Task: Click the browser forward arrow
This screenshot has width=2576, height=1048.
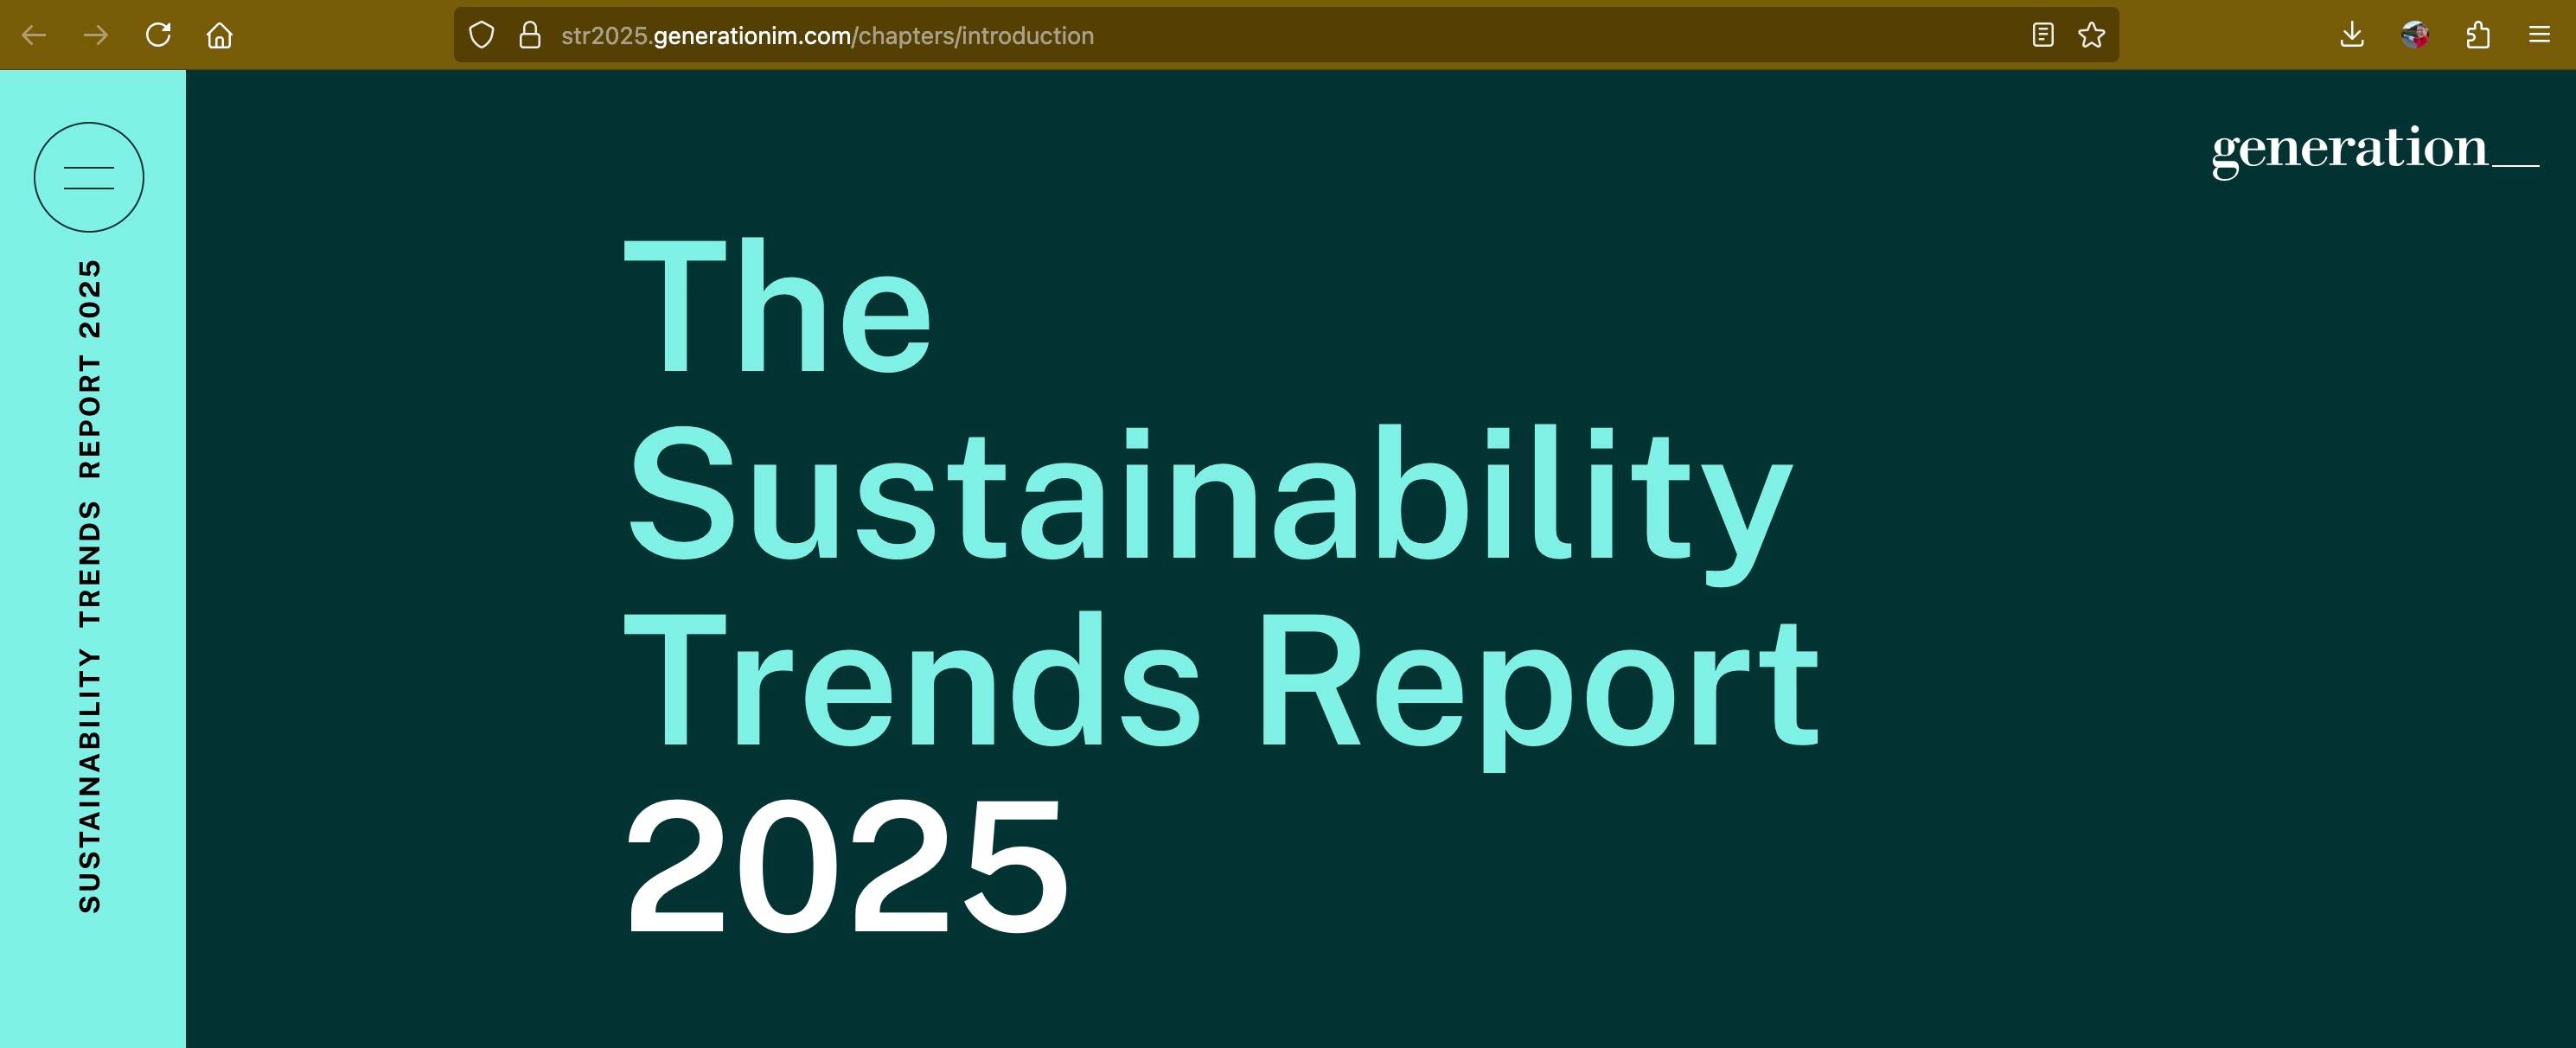Action: [96, 36]
